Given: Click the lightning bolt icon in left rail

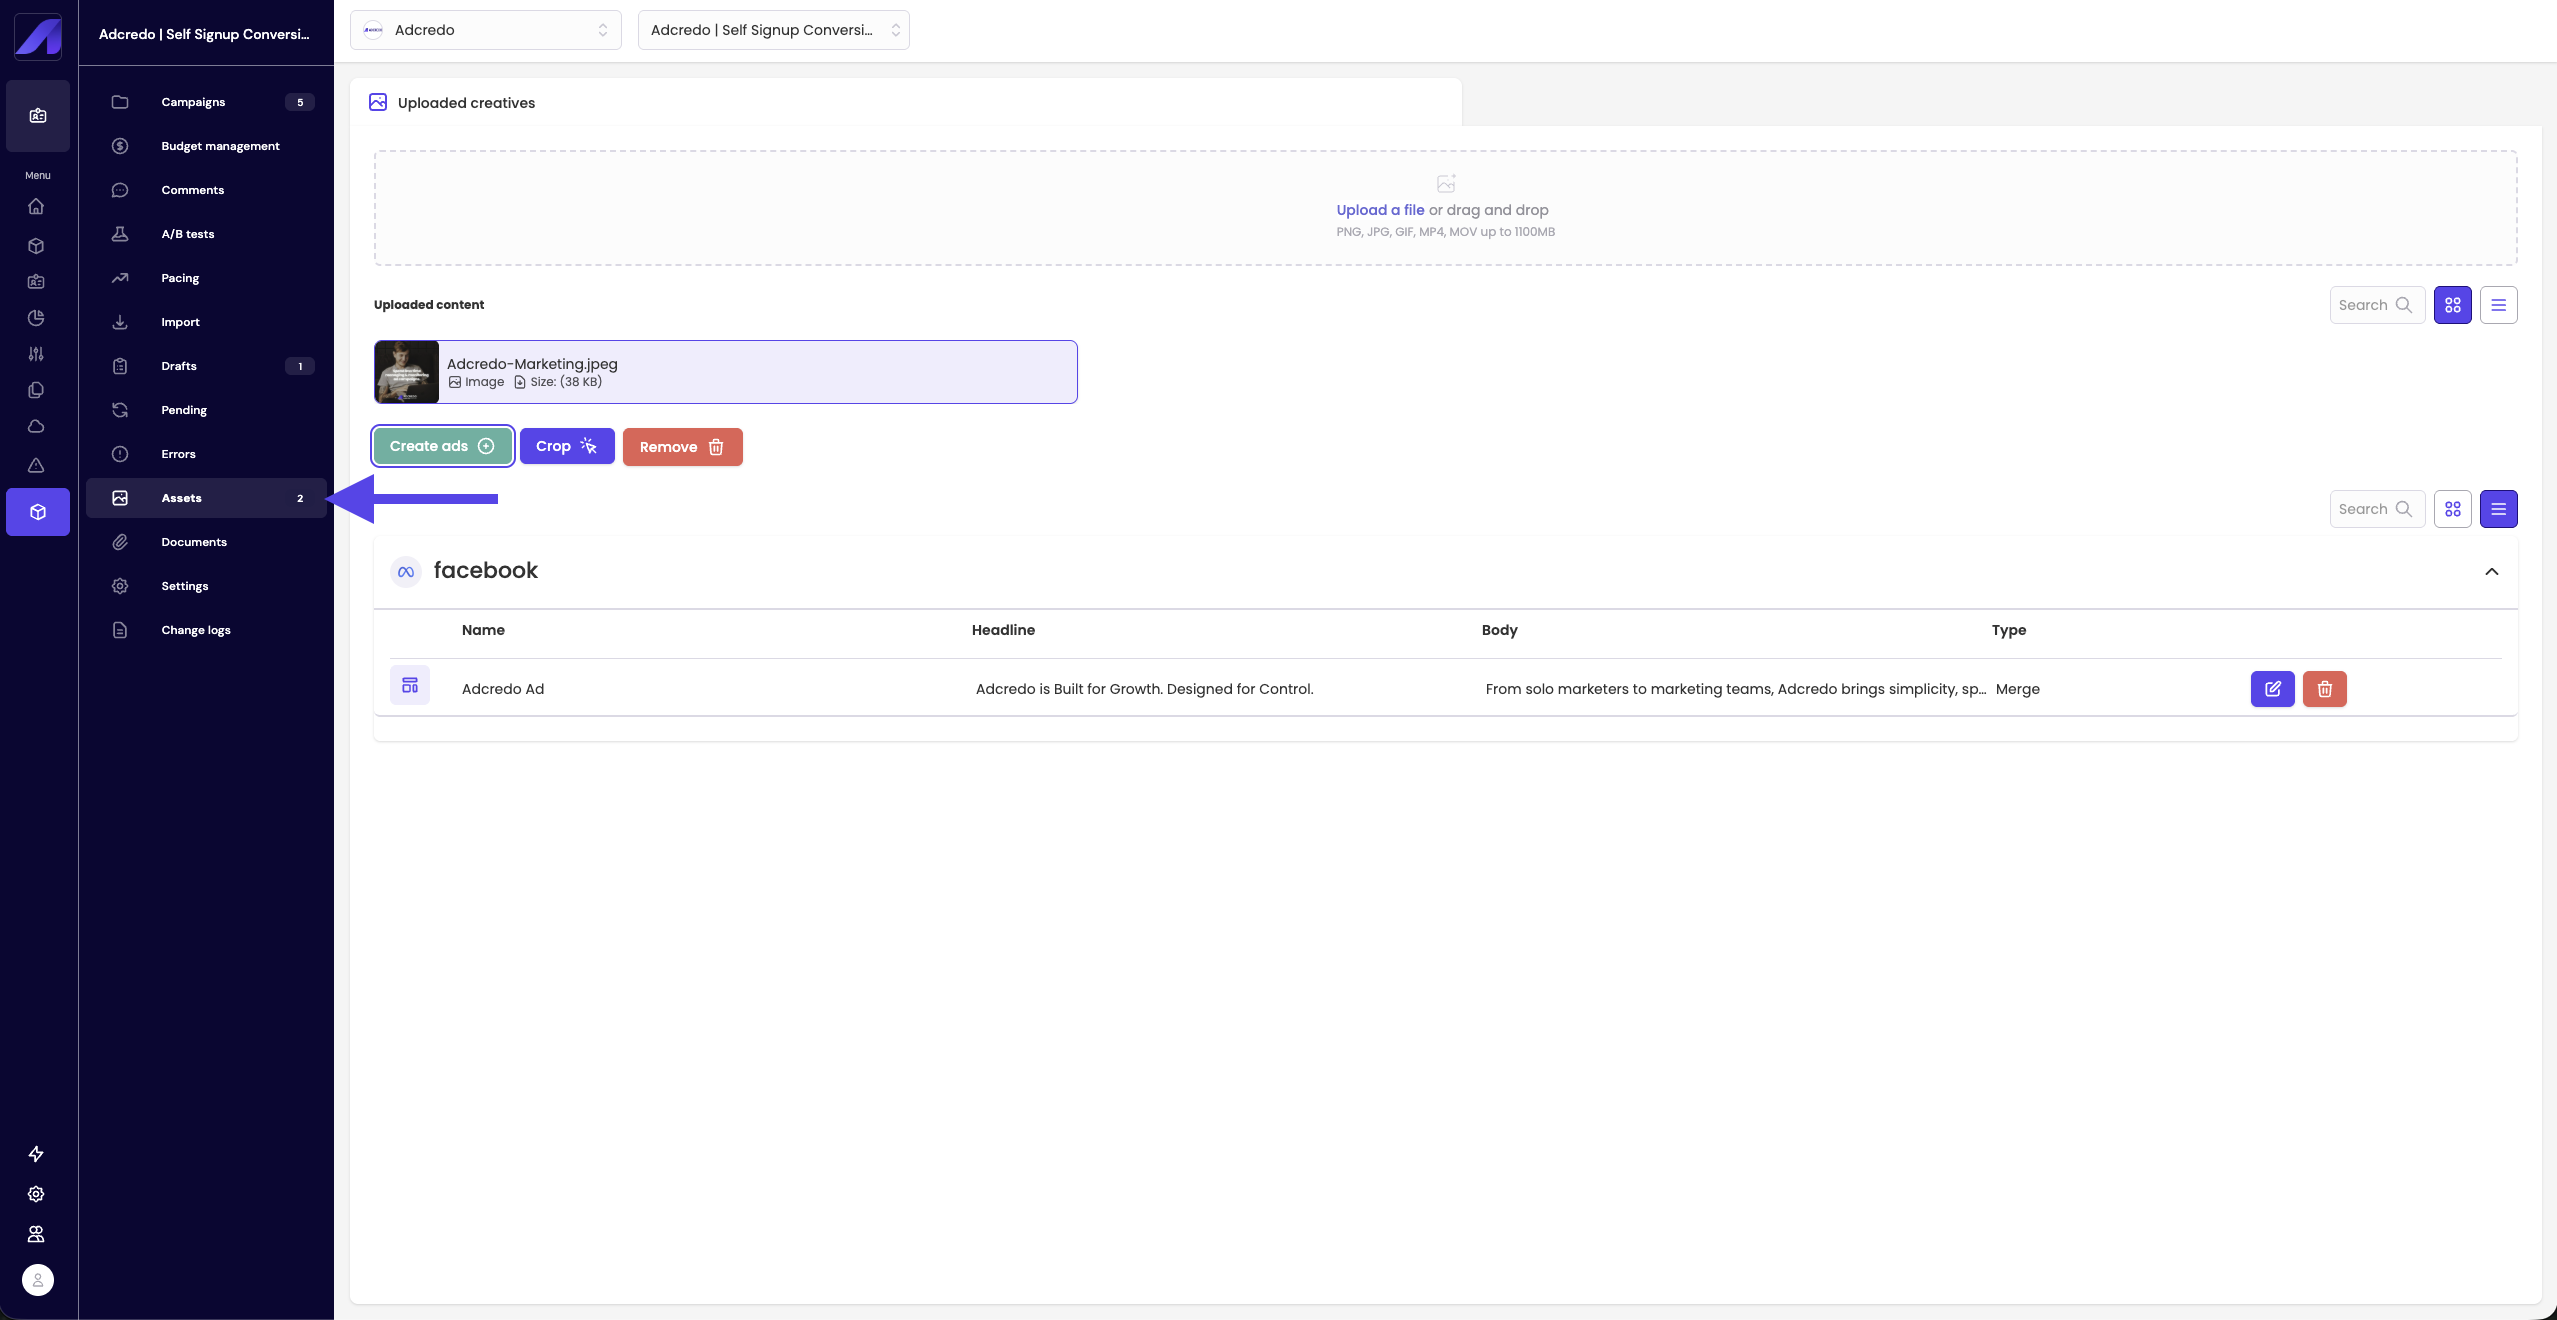Looking at the screenshot, I should point(37,1154).
